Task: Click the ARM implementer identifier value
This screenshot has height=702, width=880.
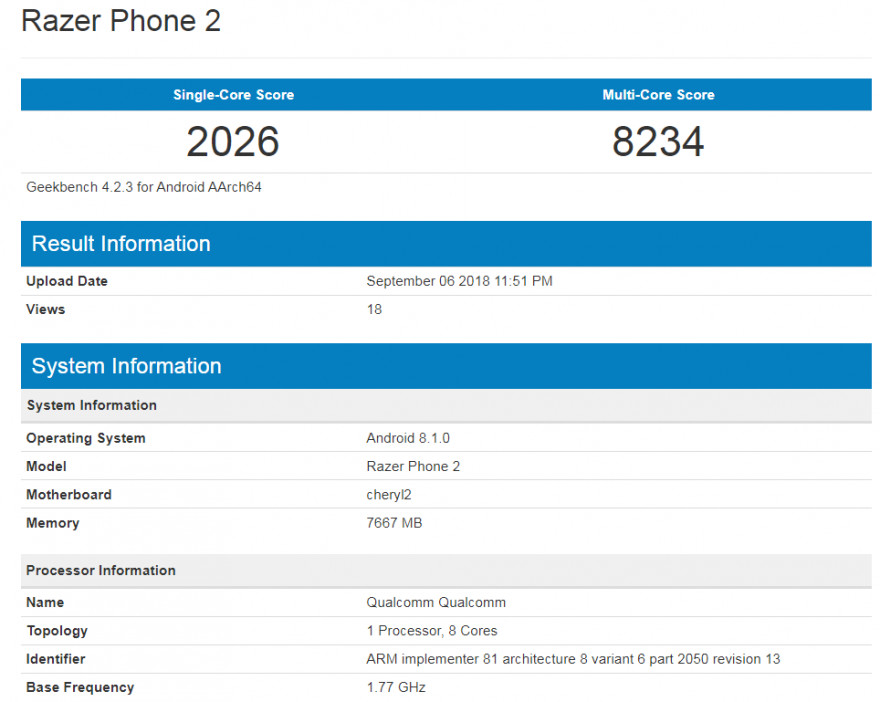Action: tap(573, 659)
